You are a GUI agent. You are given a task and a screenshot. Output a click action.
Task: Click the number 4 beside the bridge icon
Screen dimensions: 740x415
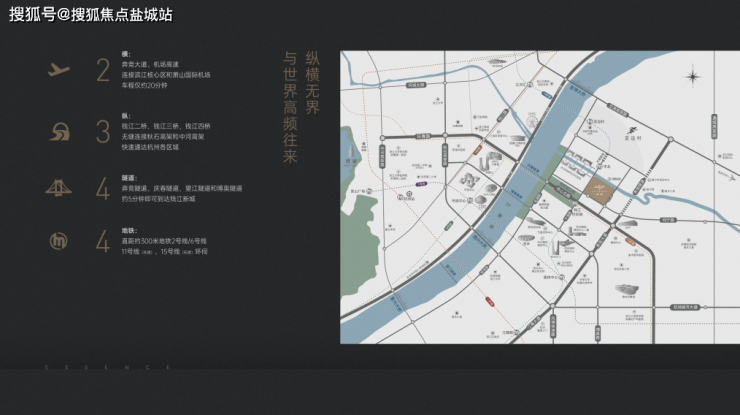[x=102, y=188]
